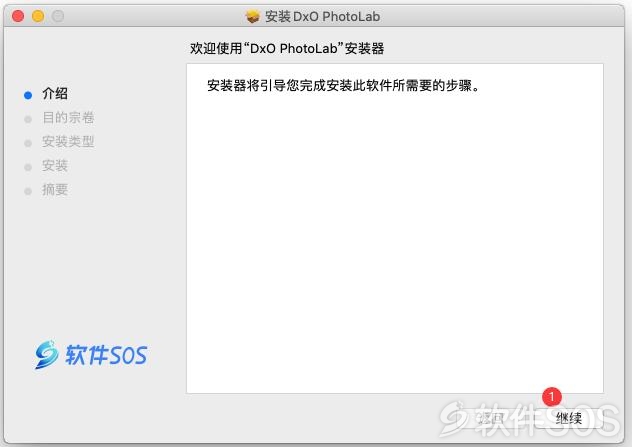Click the red number 1 badge
Screen dimensions: 632x447
click(x=552, y=397)
